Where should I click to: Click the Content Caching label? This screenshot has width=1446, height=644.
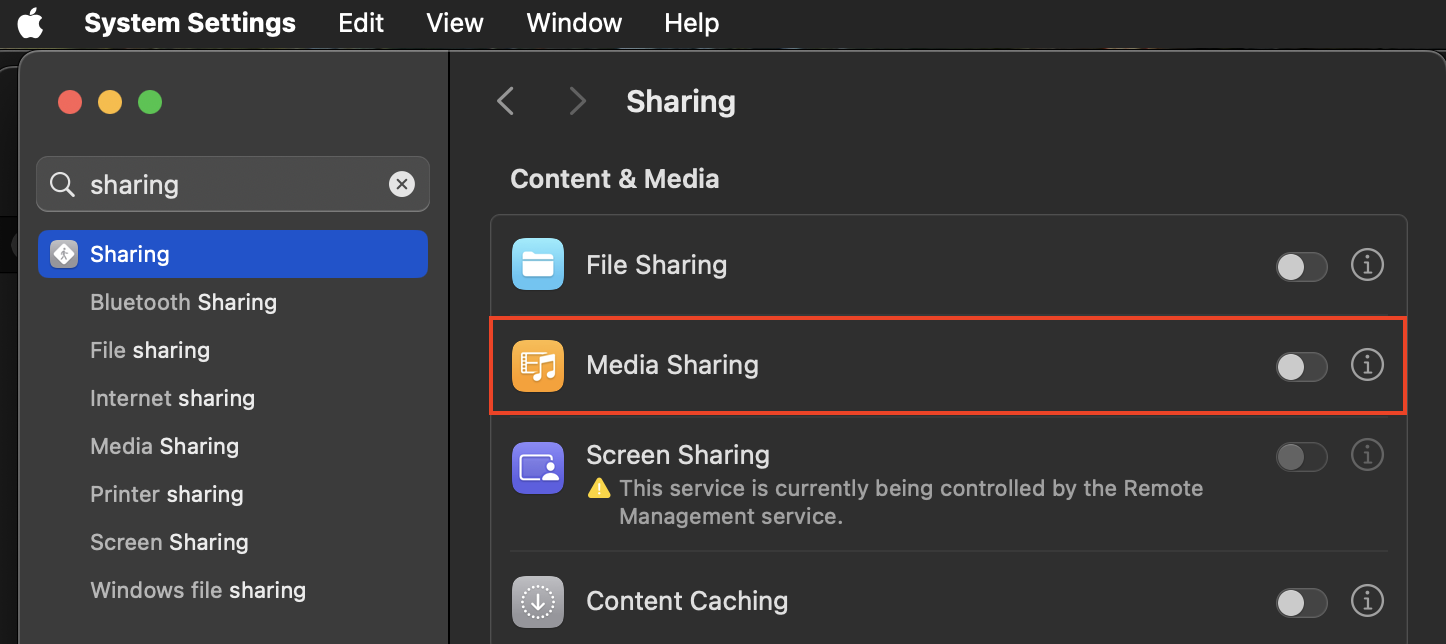pyautogui.click(x=687, y=601)
